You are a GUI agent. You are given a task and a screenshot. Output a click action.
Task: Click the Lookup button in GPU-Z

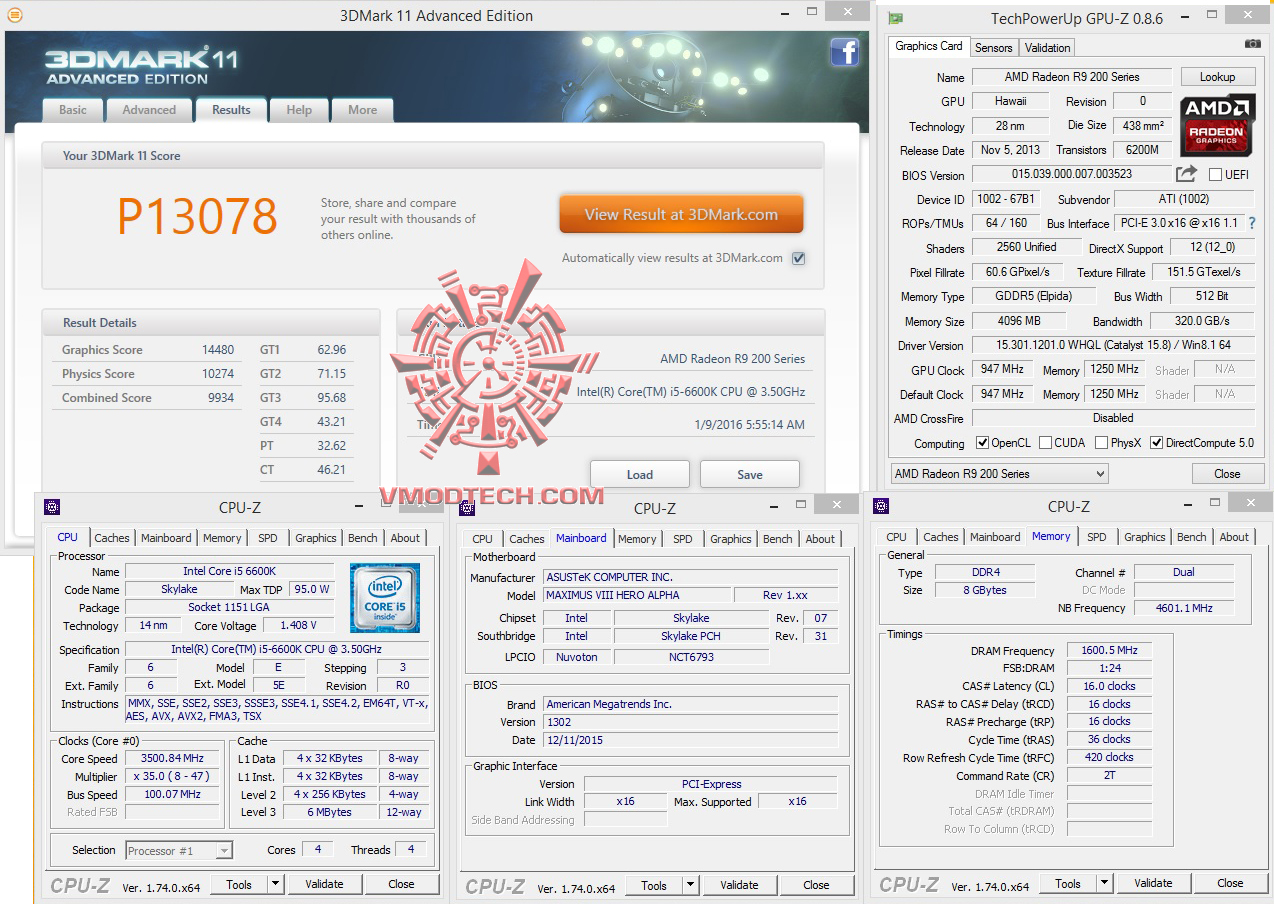click(x=1217, y=77)
